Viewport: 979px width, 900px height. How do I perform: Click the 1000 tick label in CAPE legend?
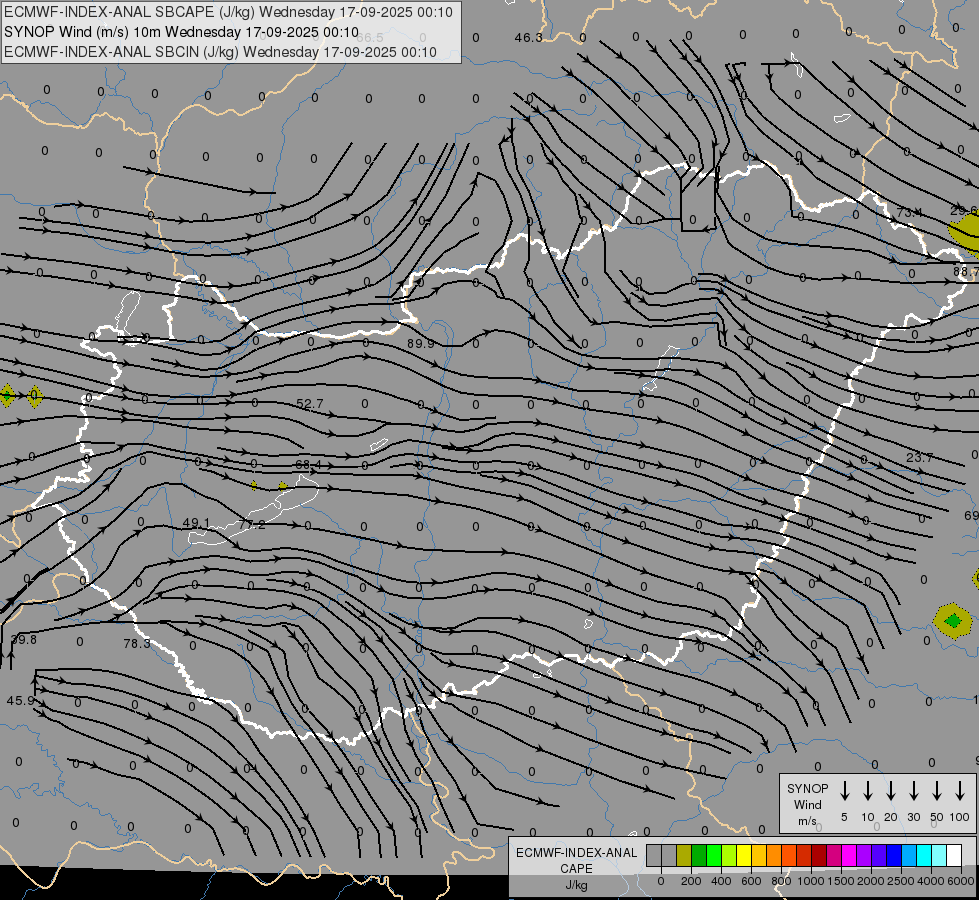[x=811, y=881]
